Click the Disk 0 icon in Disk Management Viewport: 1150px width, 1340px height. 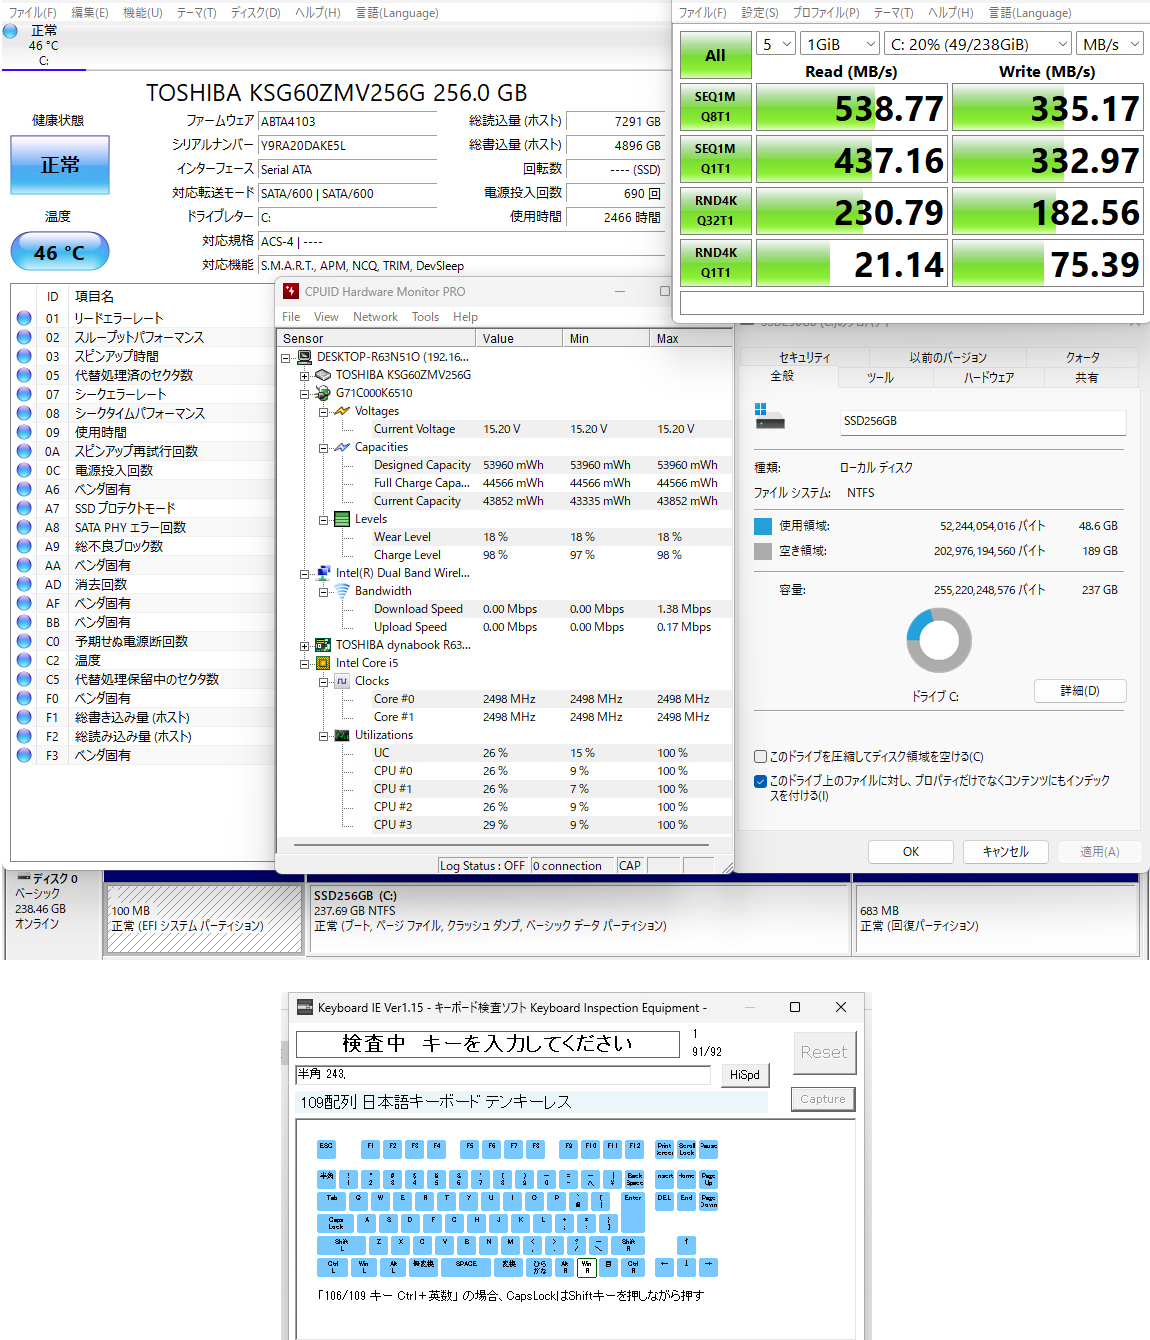[24, 878]
